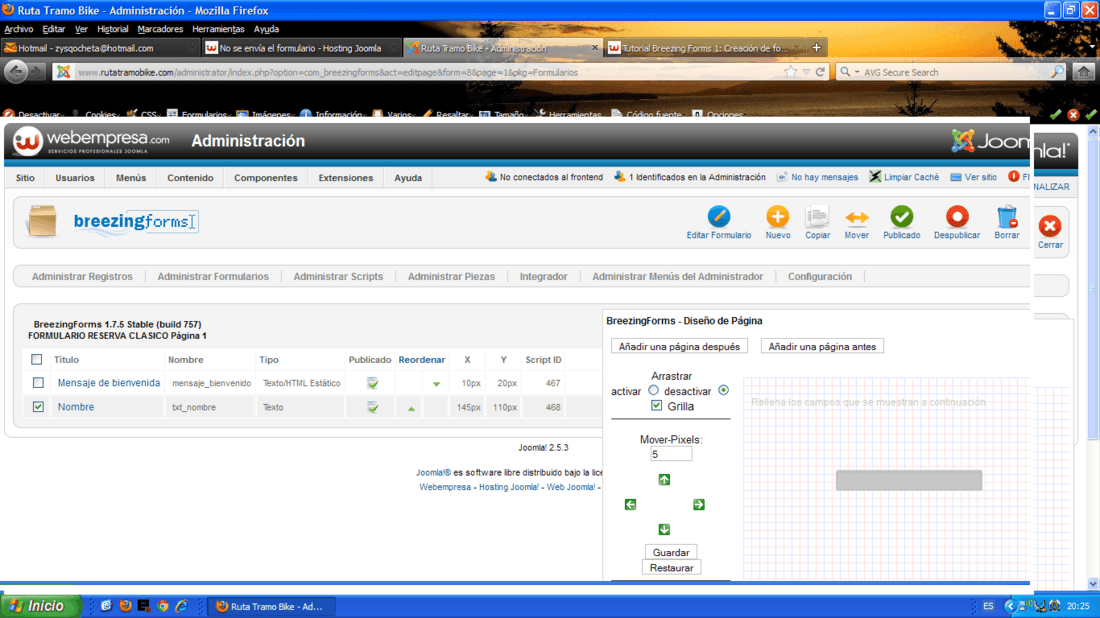Open the Administrar Scripts section
Image resolution: width=1100 pixels, height=618 pixels.
pos(338,277)
